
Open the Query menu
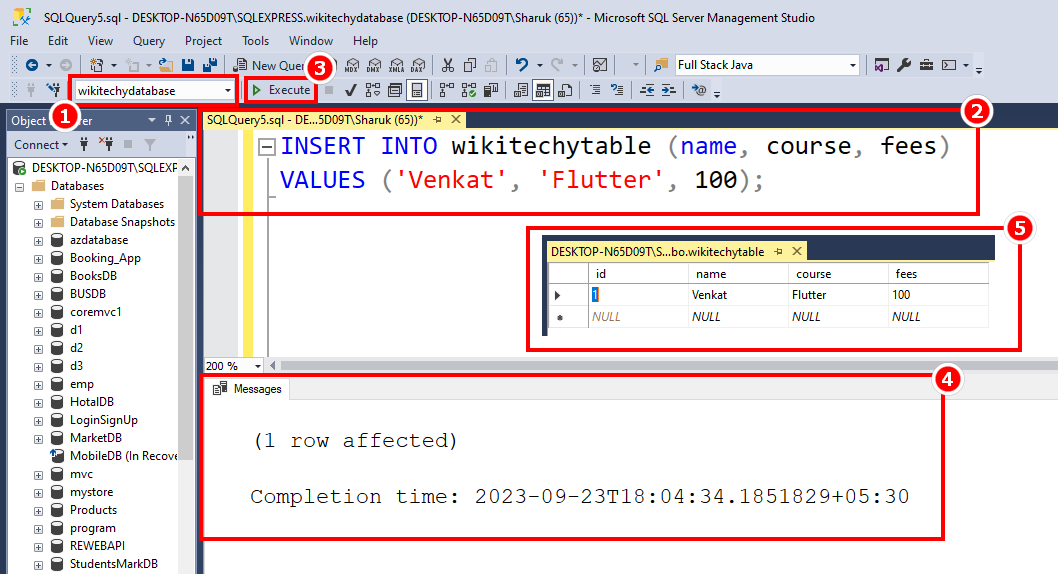[x=149, y=41]
